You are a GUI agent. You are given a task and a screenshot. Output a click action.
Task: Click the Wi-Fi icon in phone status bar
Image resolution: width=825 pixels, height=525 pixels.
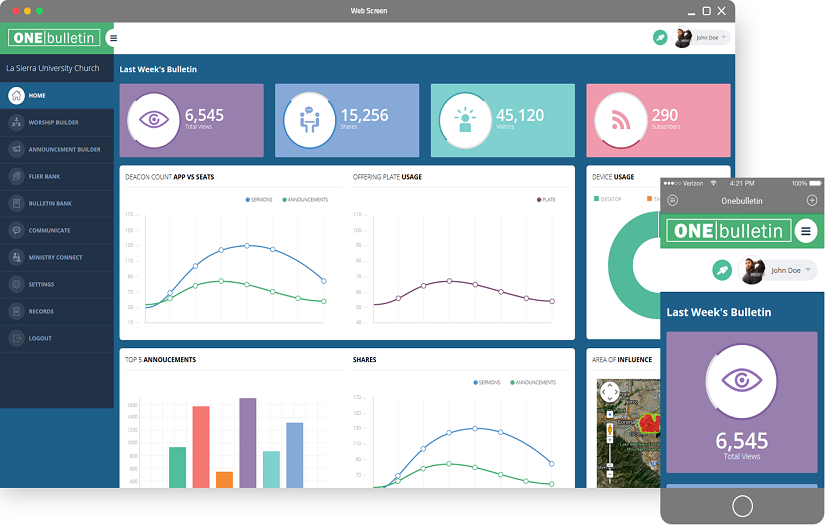(713, 183)
